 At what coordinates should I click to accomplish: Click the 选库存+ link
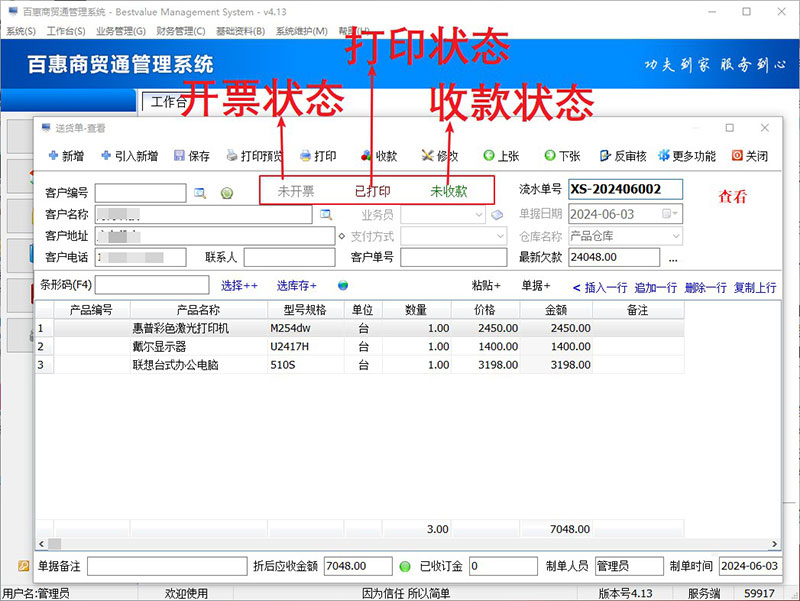point(296,286)
